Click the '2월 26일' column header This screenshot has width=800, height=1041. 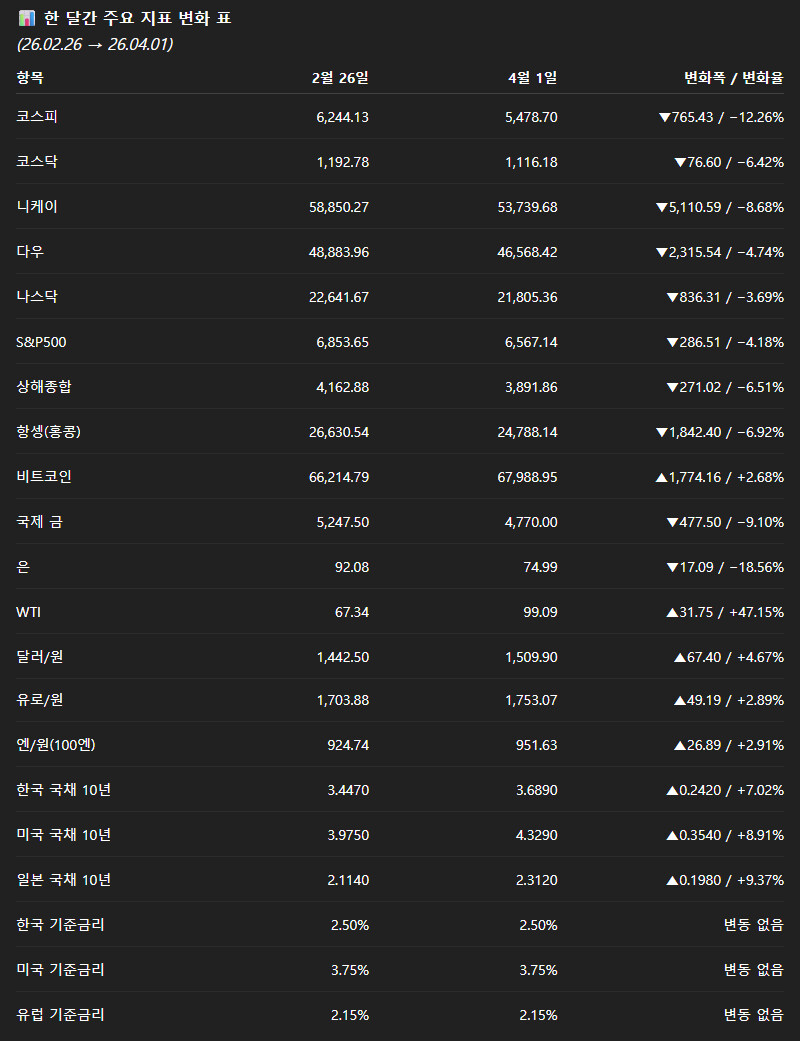pos(340,78)
